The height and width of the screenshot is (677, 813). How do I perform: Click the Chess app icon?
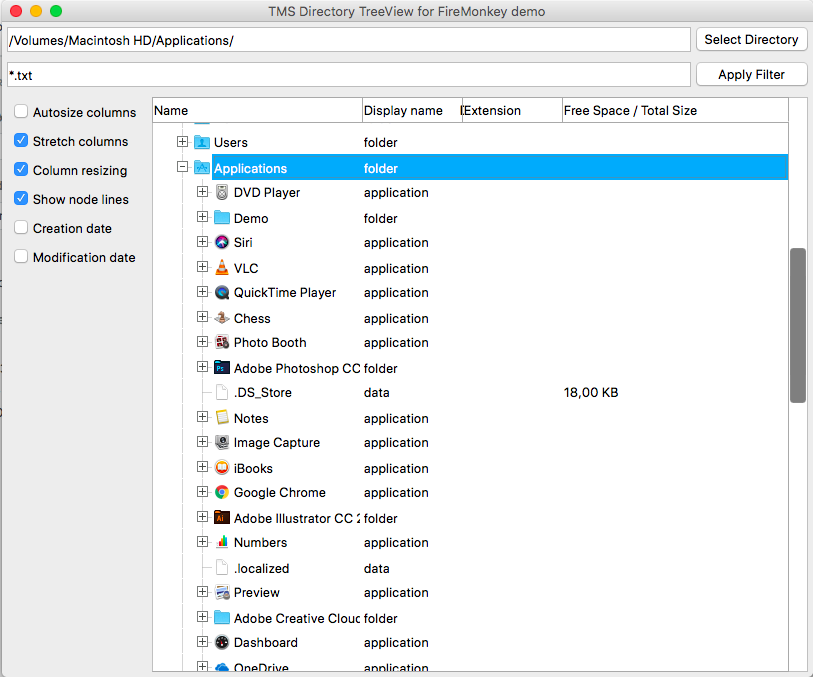(x=222, y=317)
